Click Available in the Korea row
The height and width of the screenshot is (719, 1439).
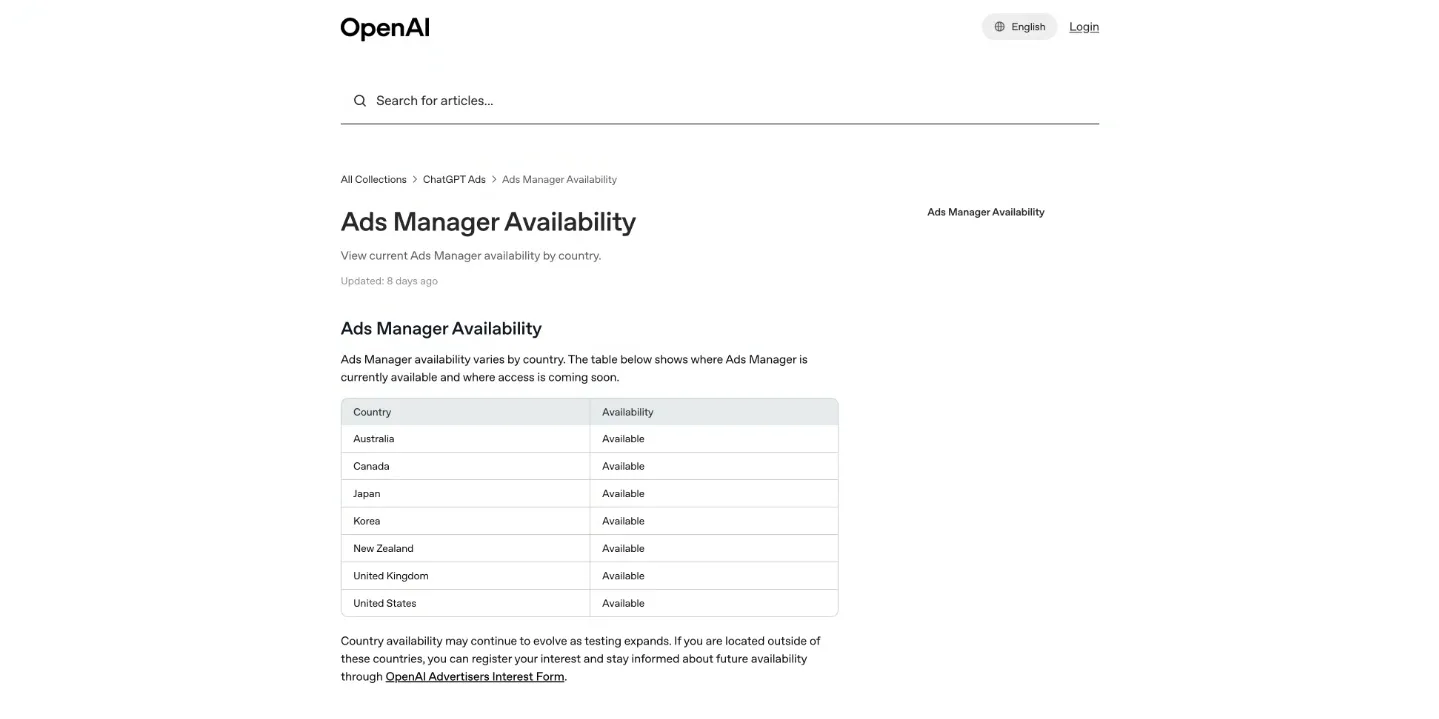click(623, 521)
